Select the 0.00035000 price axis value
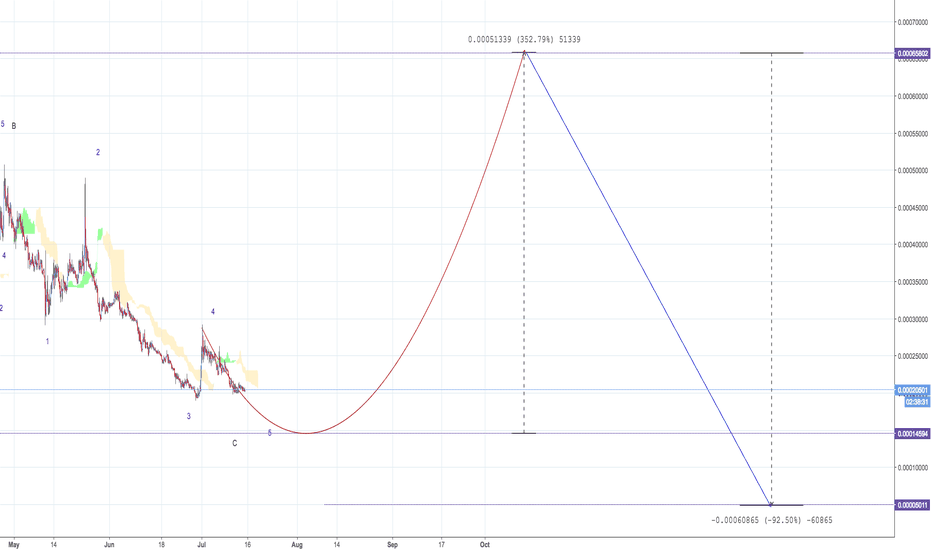Screen dimensions: 932x550 [x=912, y=282]
